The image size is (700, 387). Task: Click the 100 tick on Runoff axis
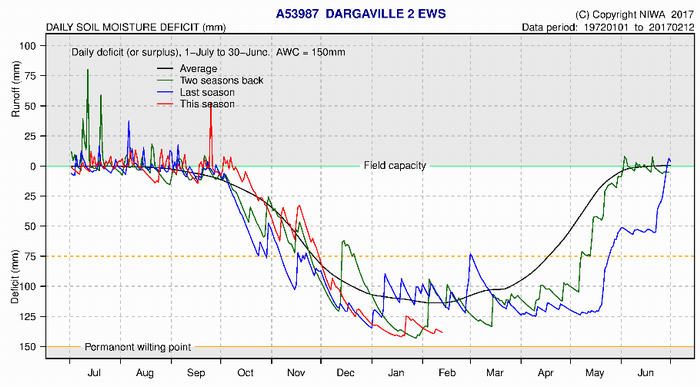click(27, 46)
